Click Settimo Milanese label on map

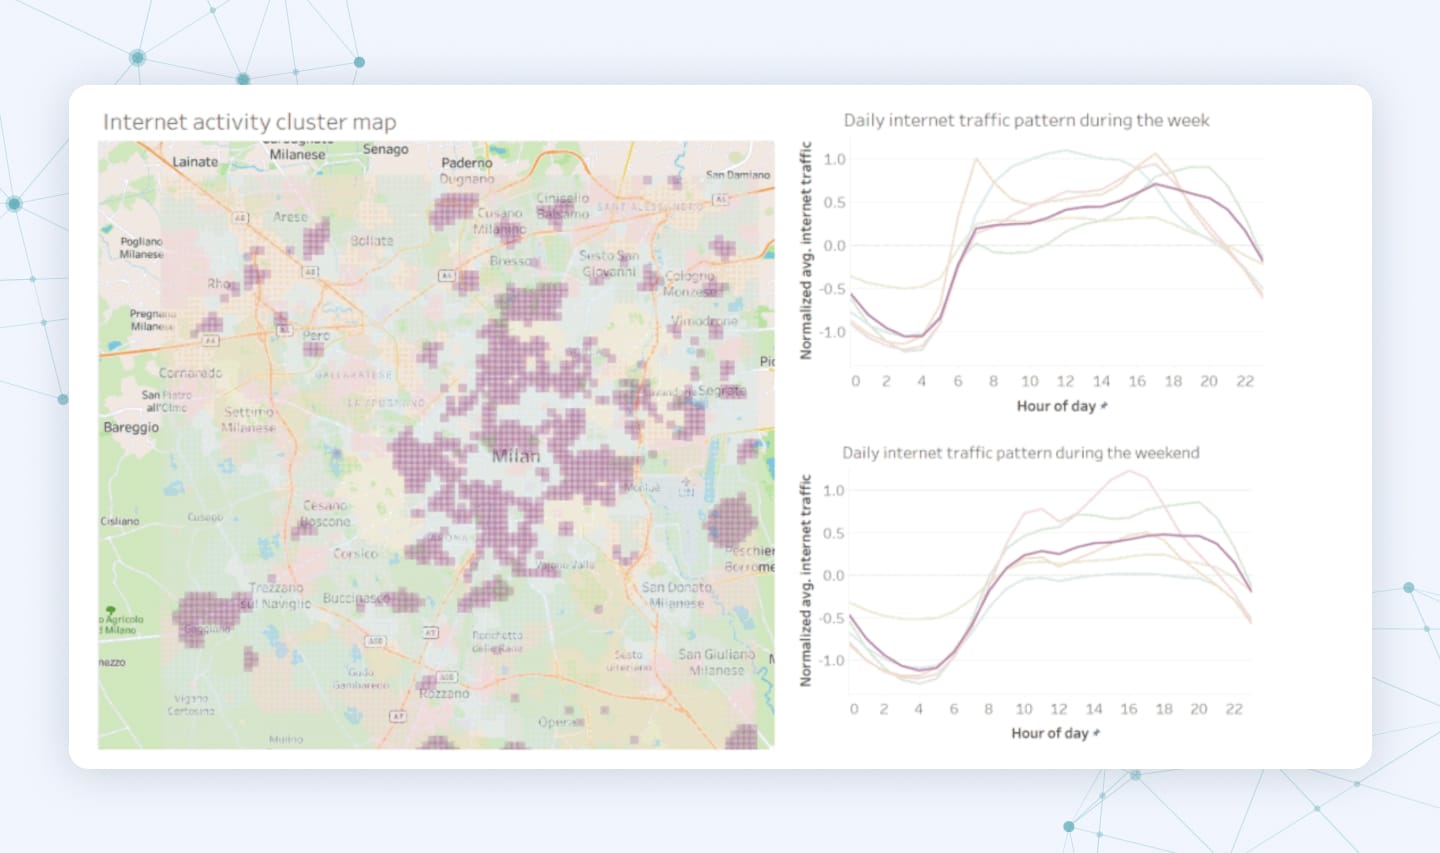pyautogui.click(x=249, y=419)
